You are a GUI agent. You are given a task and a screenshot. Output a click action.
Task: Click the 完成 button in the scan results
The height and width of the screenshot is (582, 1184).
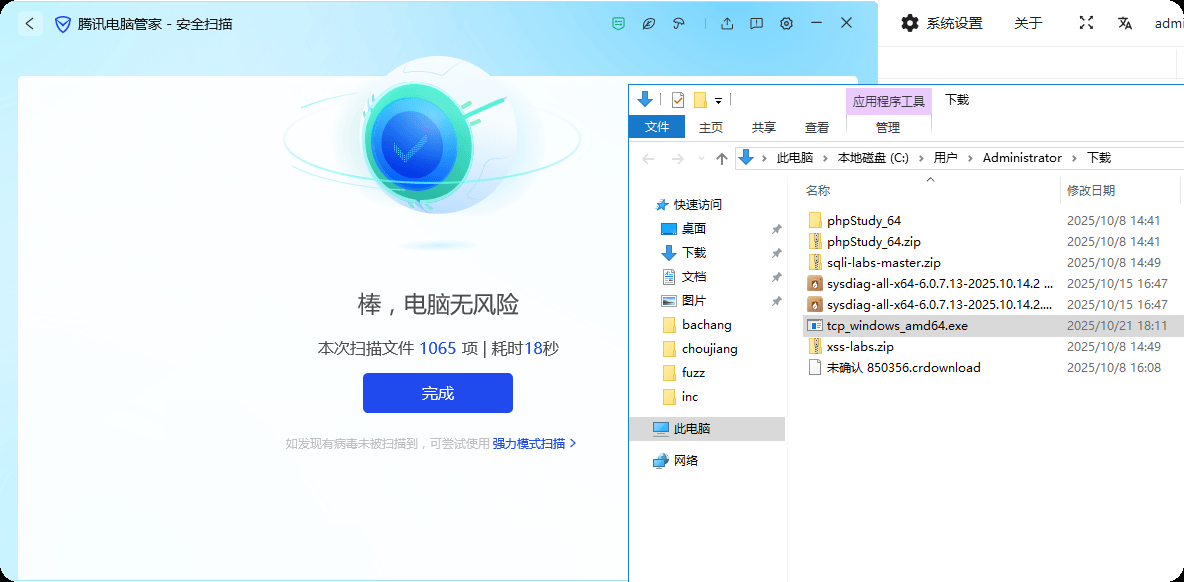(x=437, y=392)
